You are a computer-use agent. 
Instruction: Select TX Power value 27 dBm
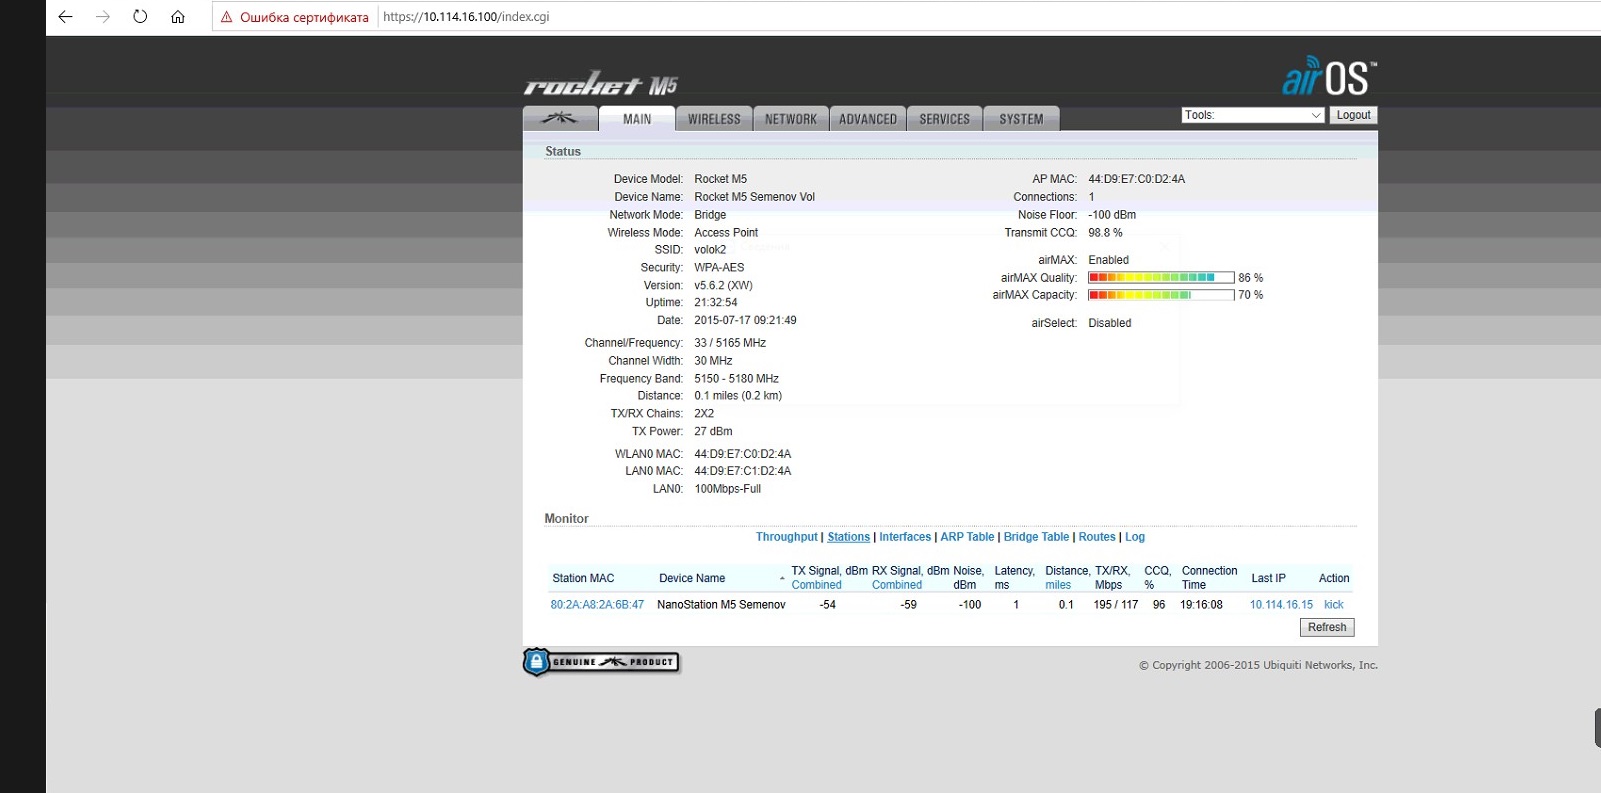713,432
